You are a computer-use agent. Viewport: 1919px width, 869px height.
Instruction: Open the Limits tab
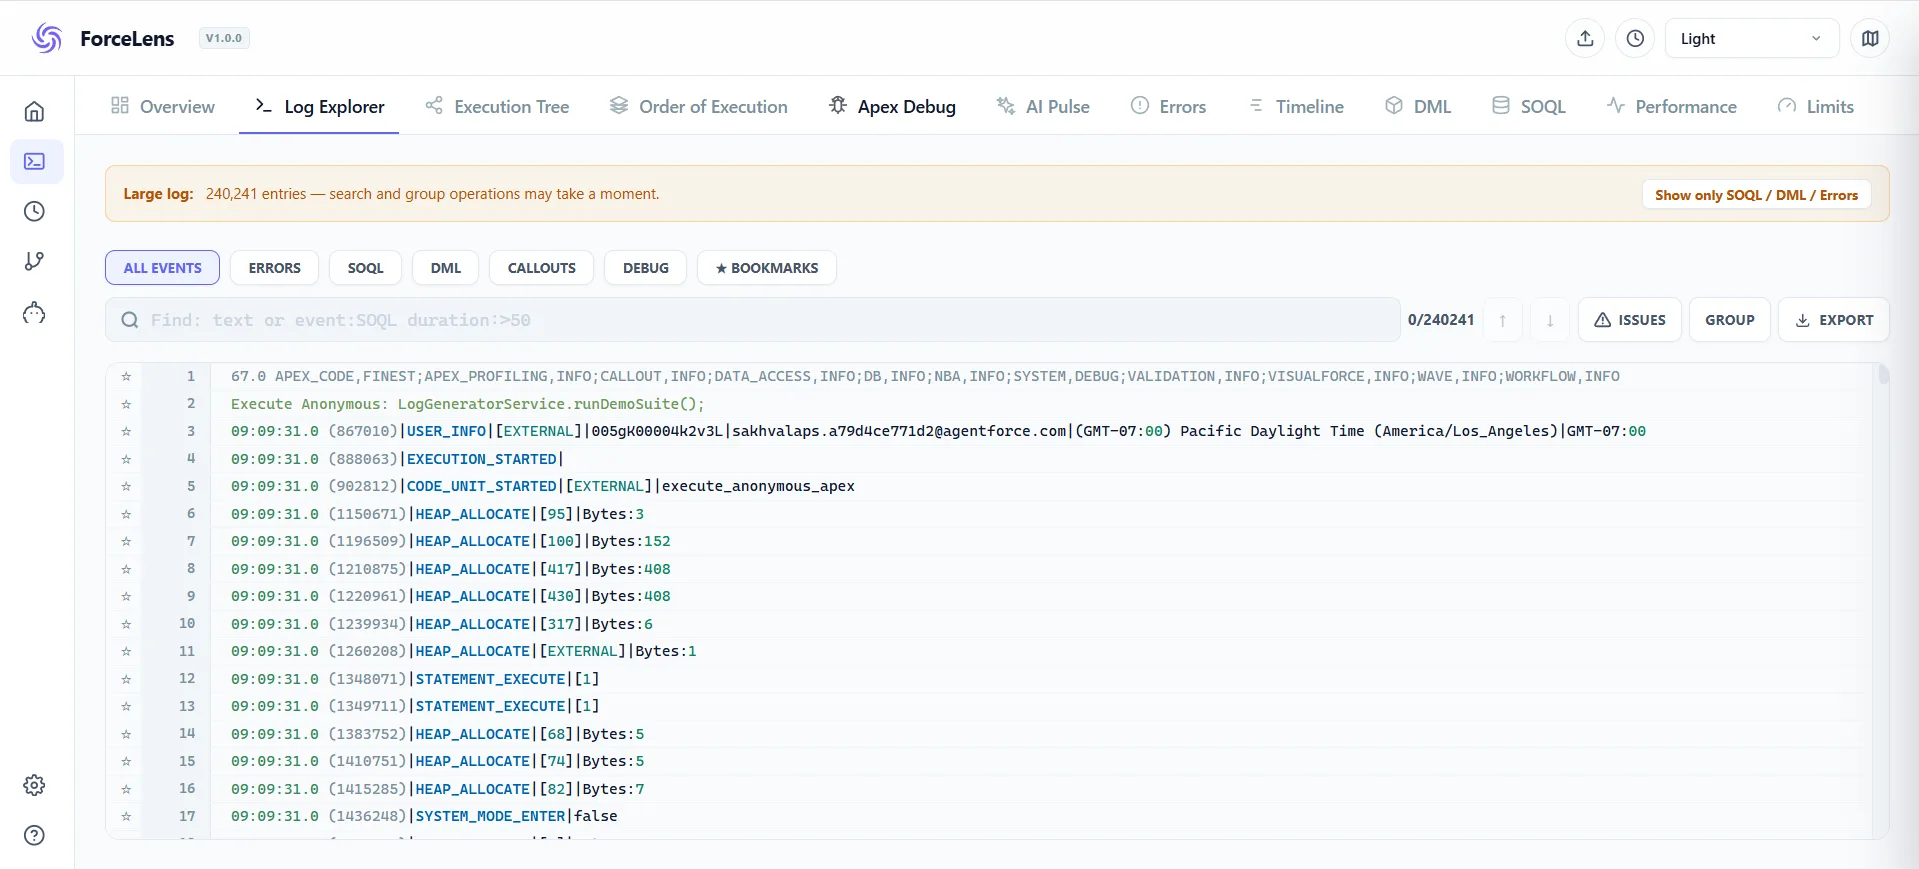1816,106
